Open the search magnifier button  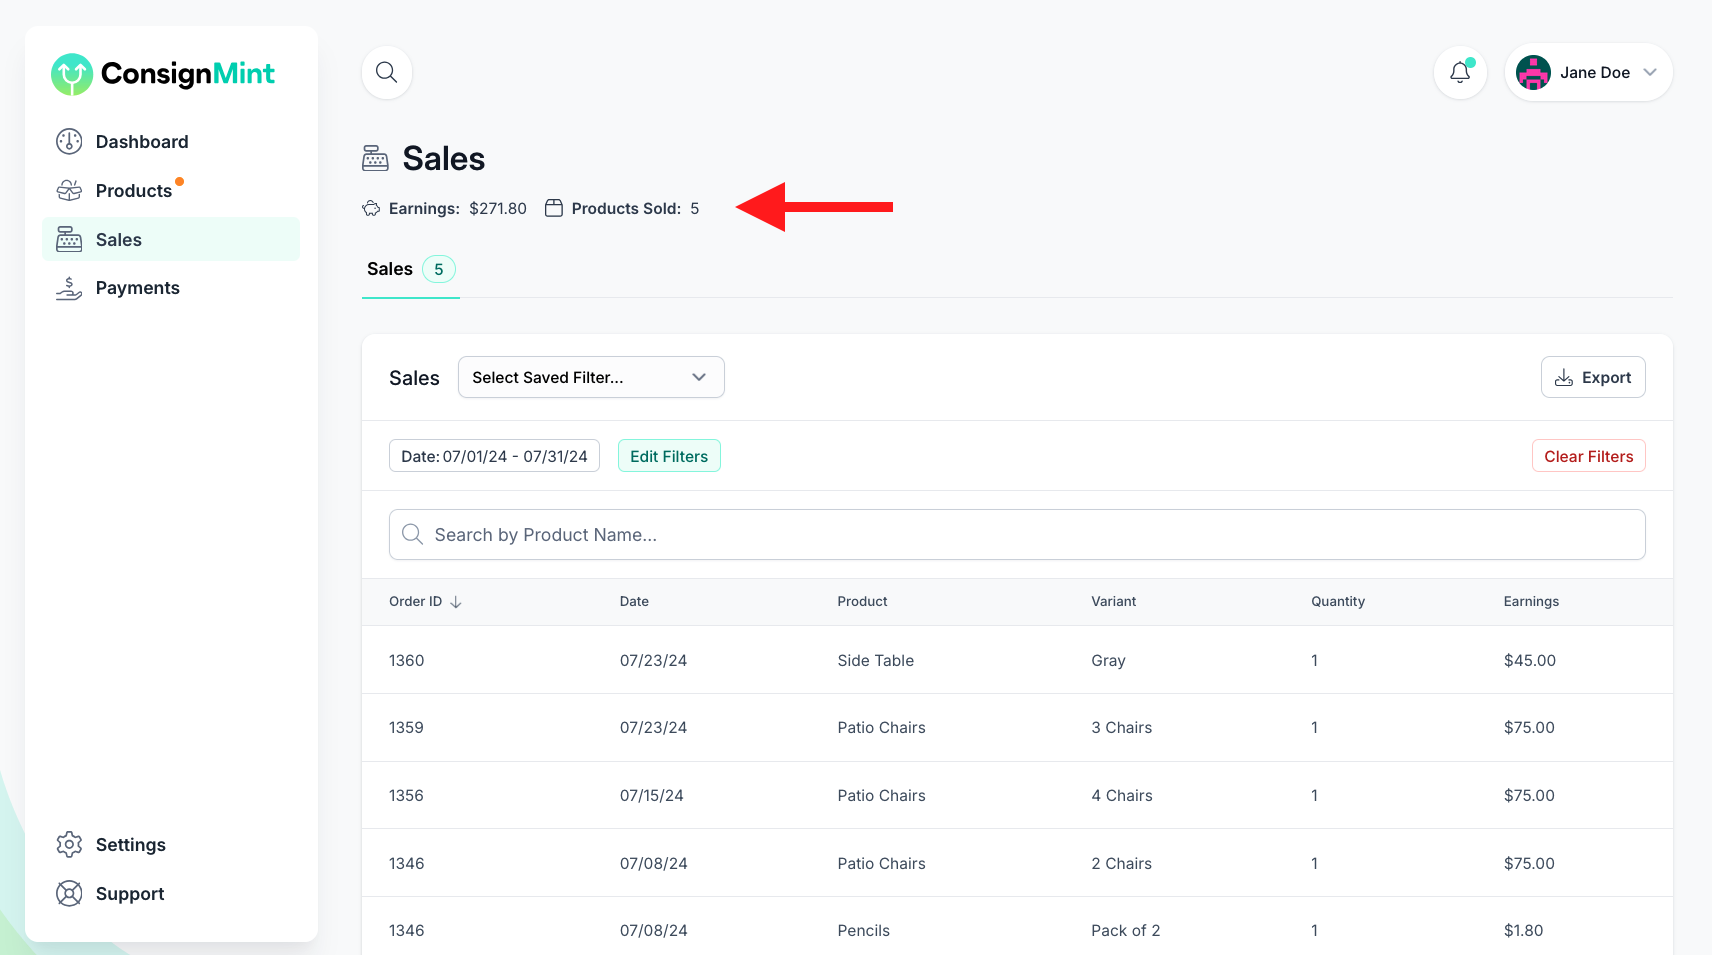click(x=387, y=72)
